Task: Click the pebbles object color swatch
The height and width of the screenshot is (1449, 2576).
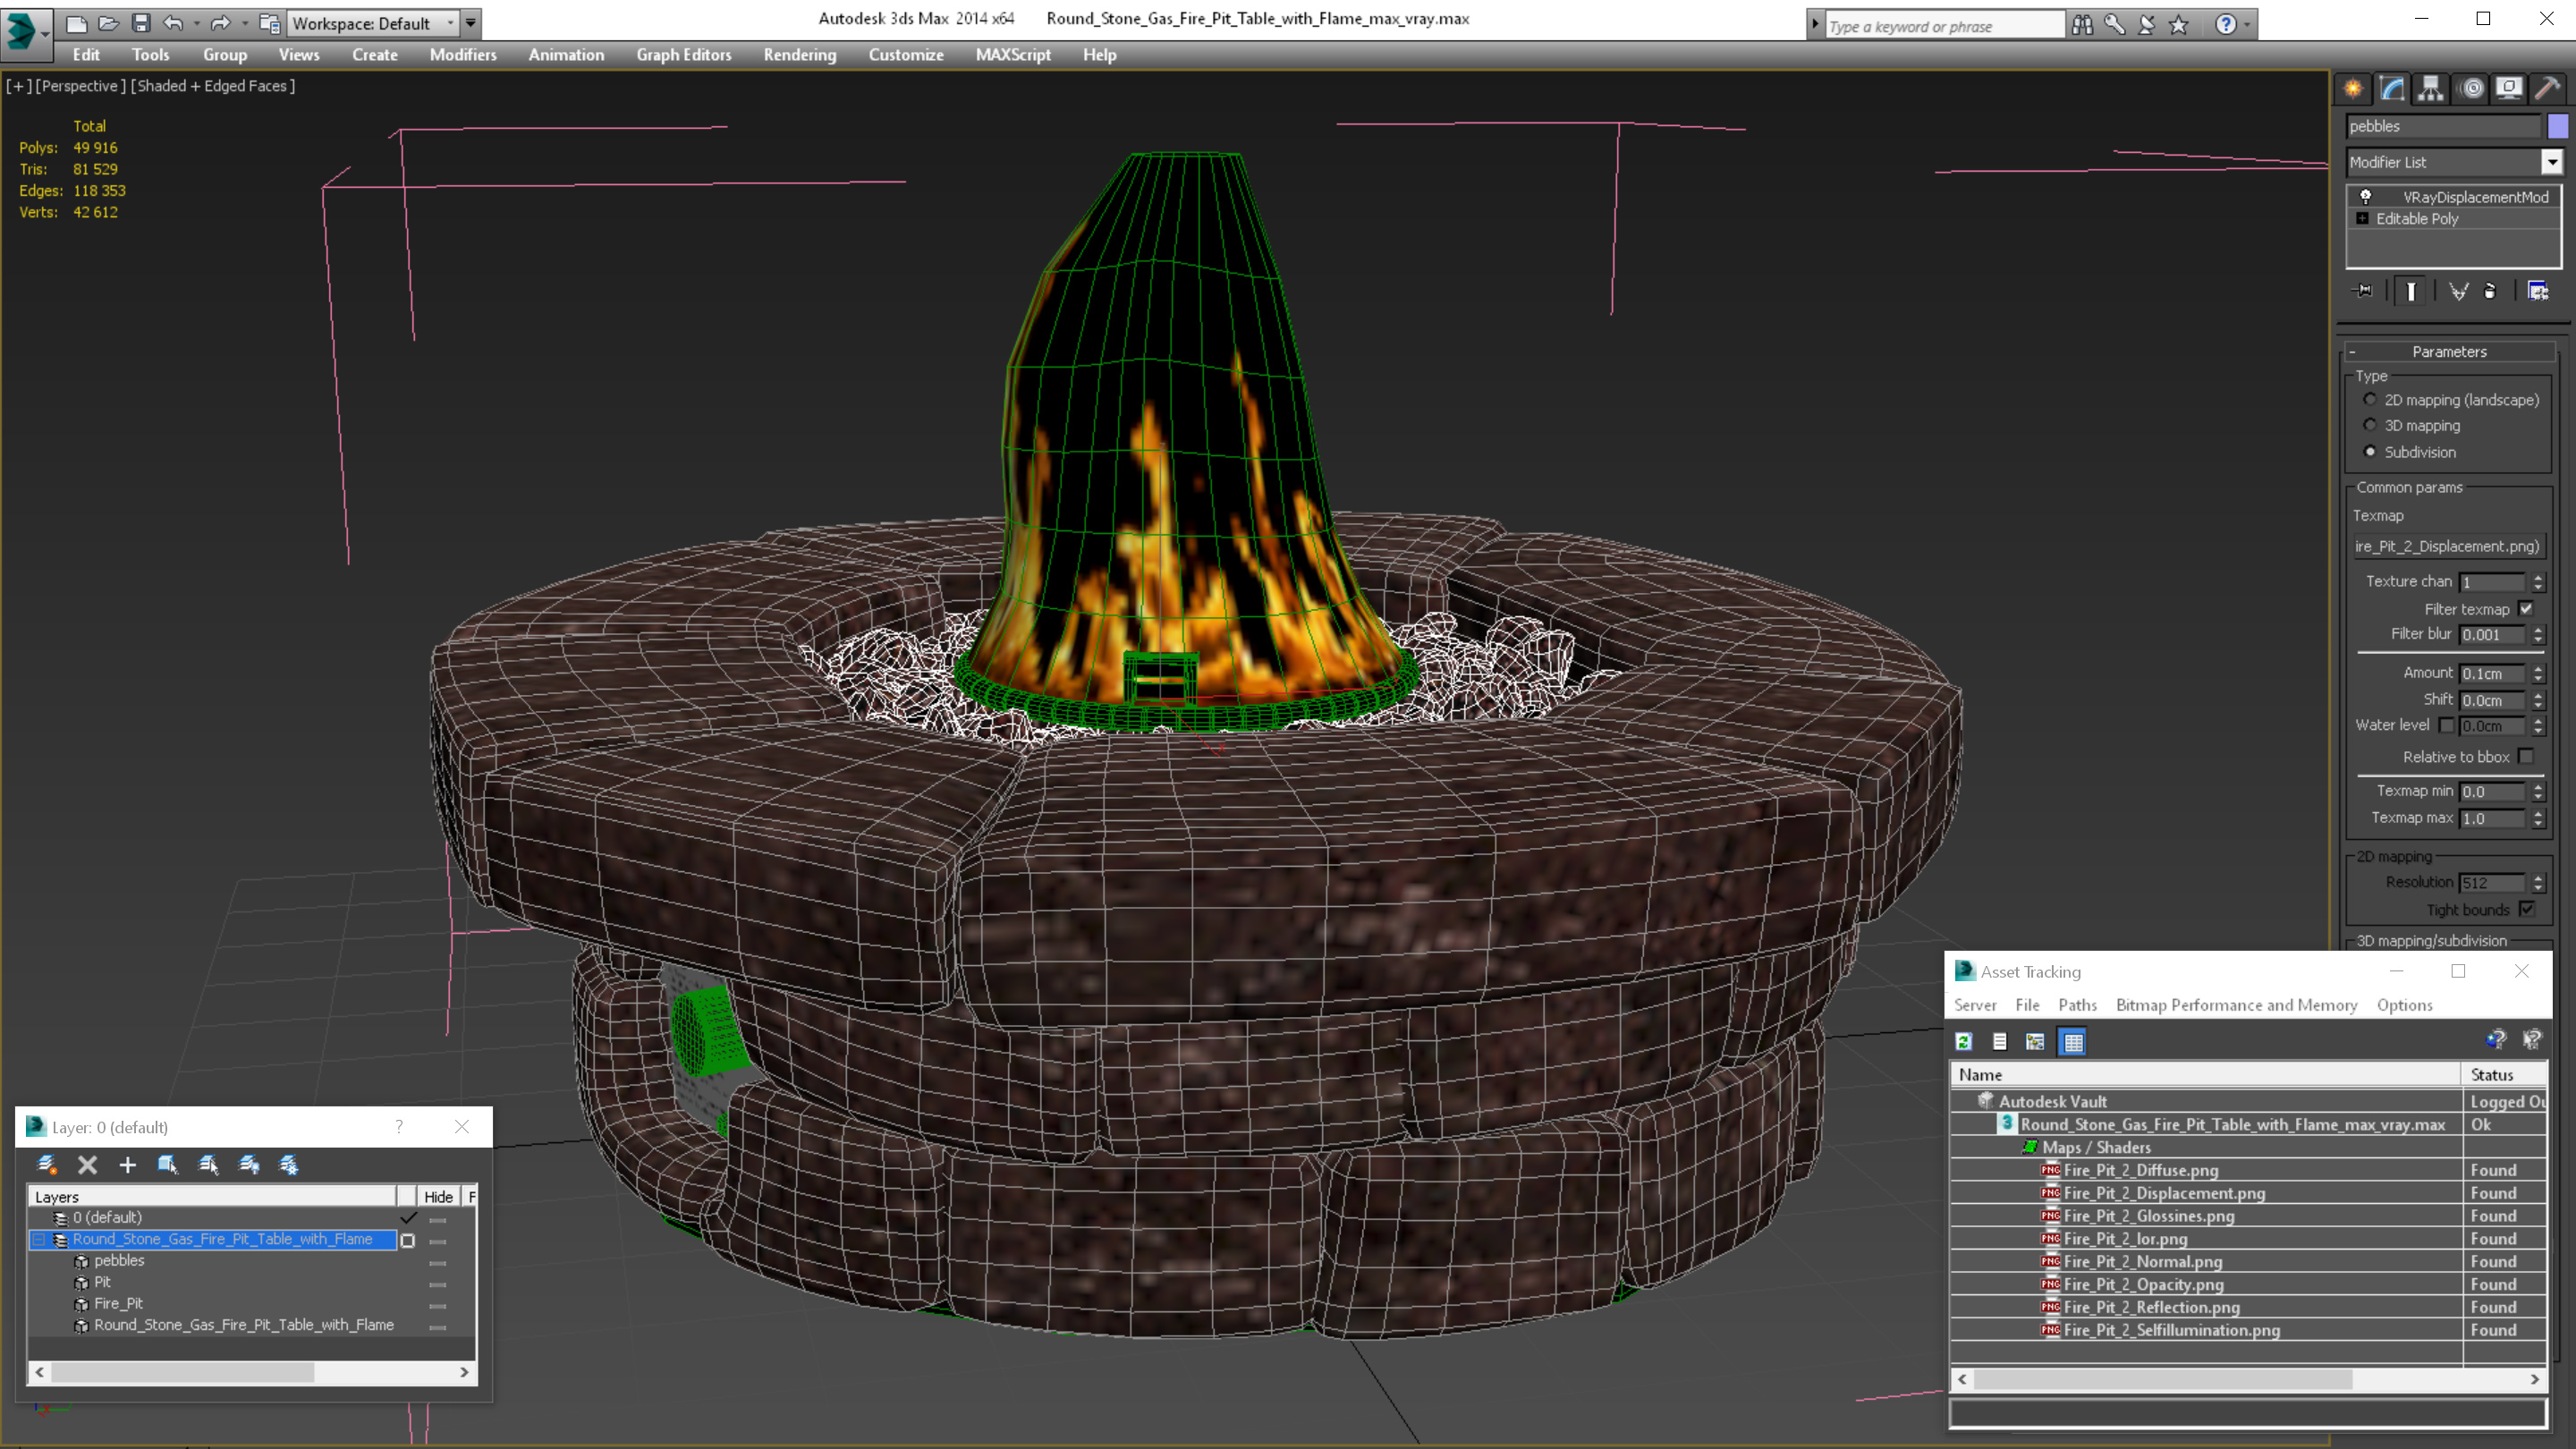Action: click(2557, 126)
